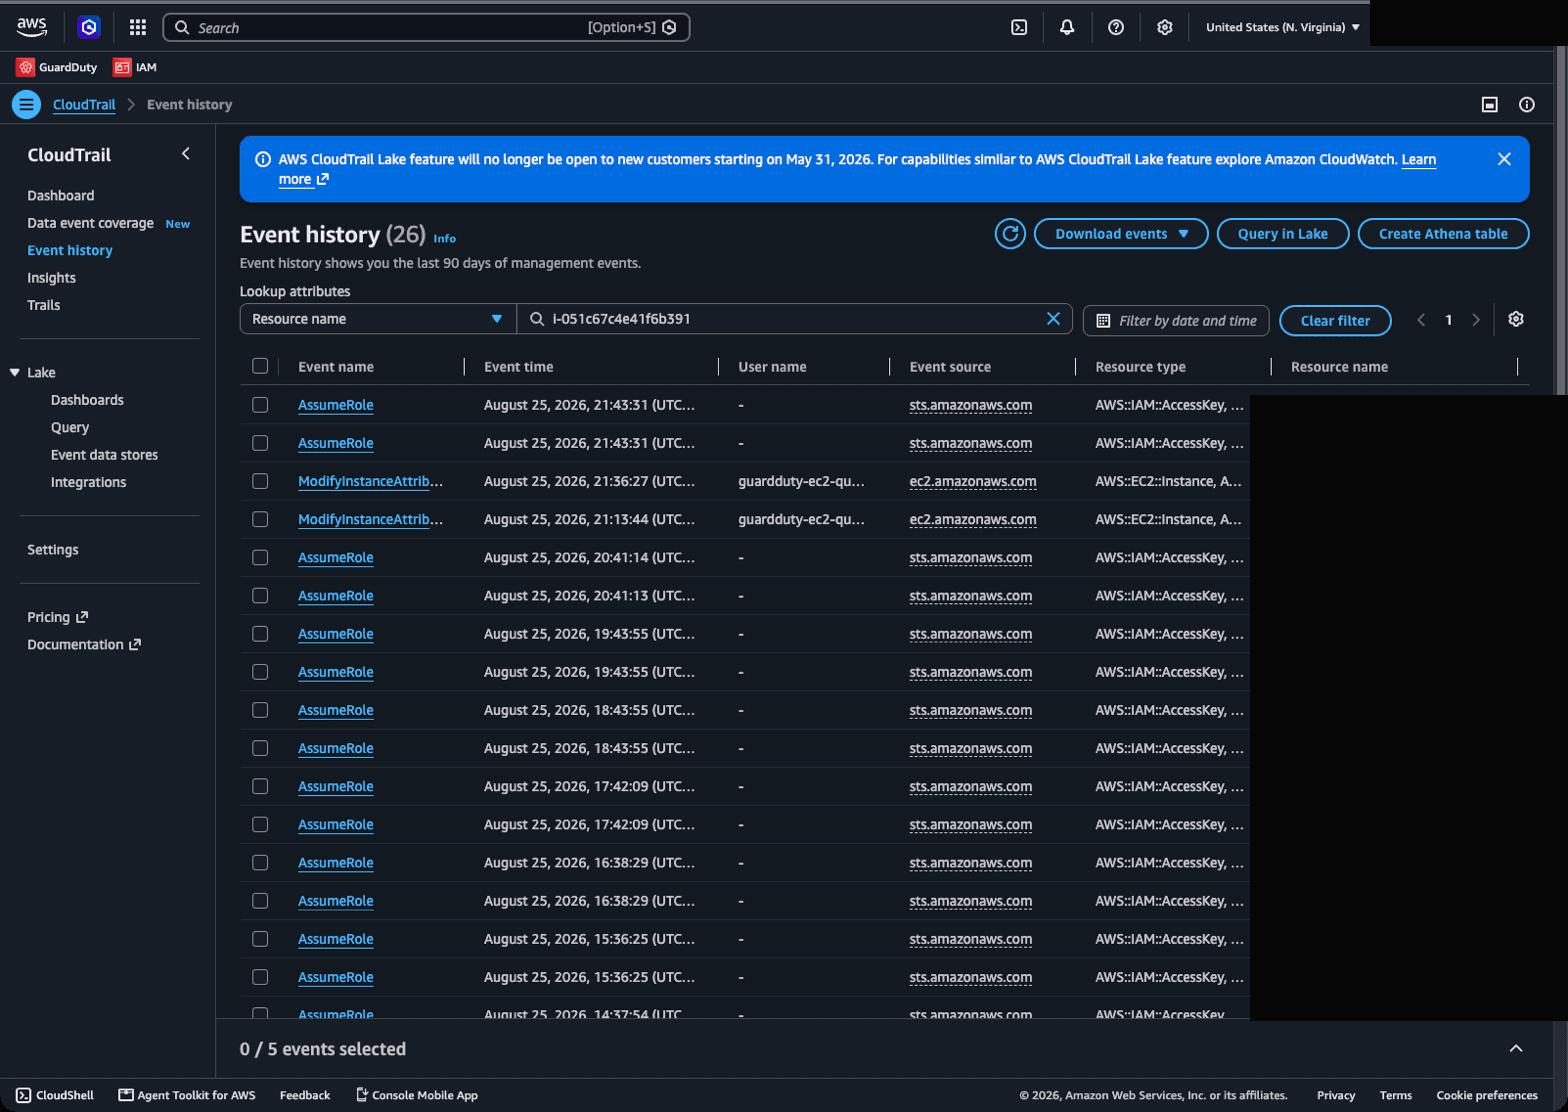Viewport: 1568px width, 1112px height.
Task: Select all events header checkbox
Action: 260,366
